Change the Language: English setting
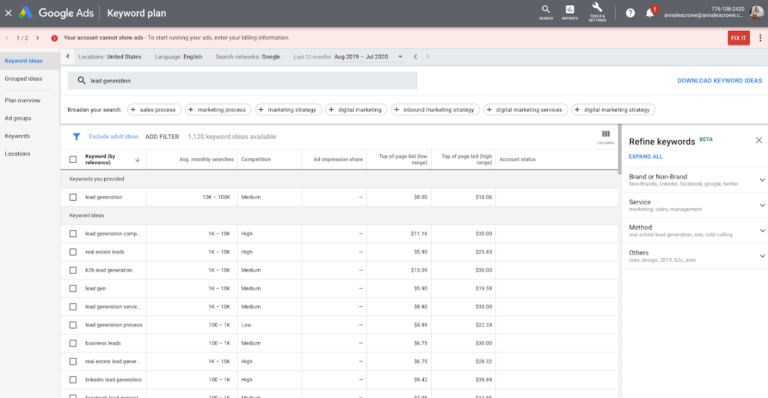The width and height of the screenshot is (768, 398). click(x=178, y=57)
